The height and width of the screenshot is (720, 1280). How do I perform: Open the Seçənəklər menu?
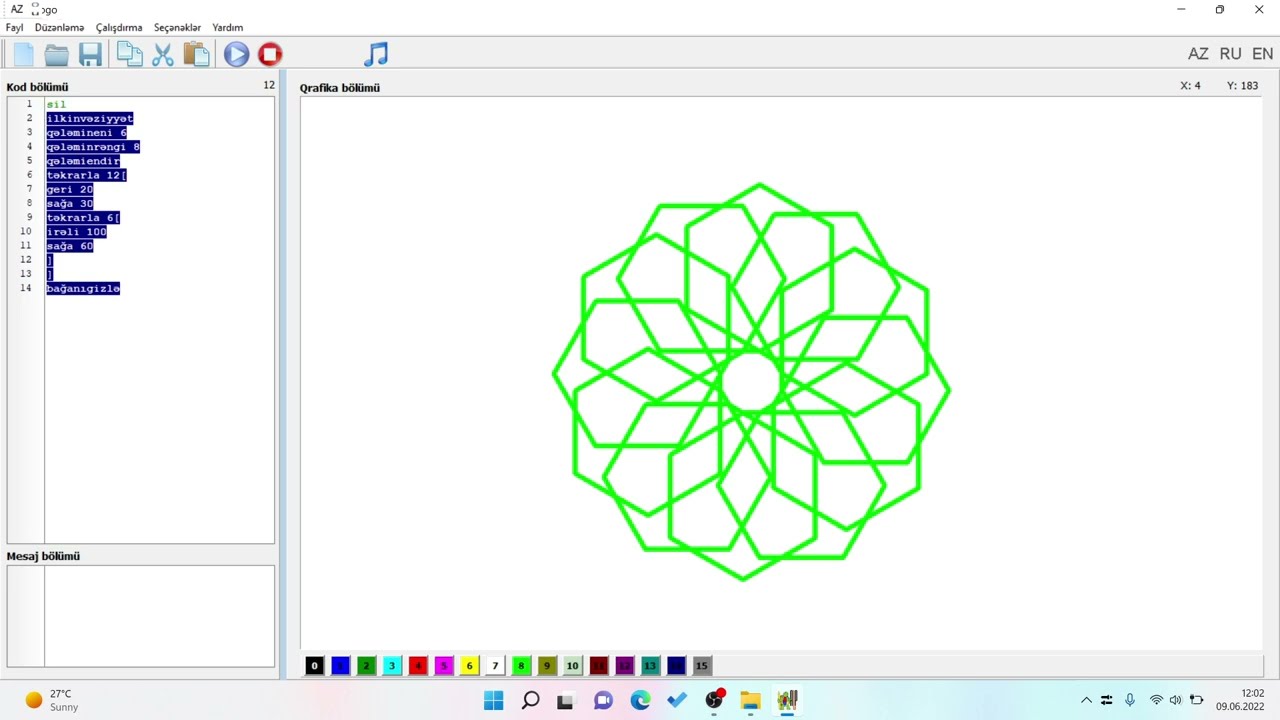(x=177, y=28)
